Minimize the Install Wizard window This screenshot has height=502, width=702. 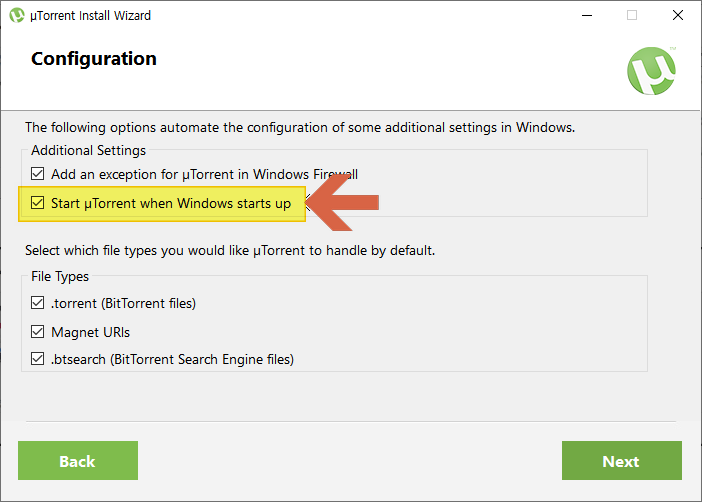click(x=587, y=15)
